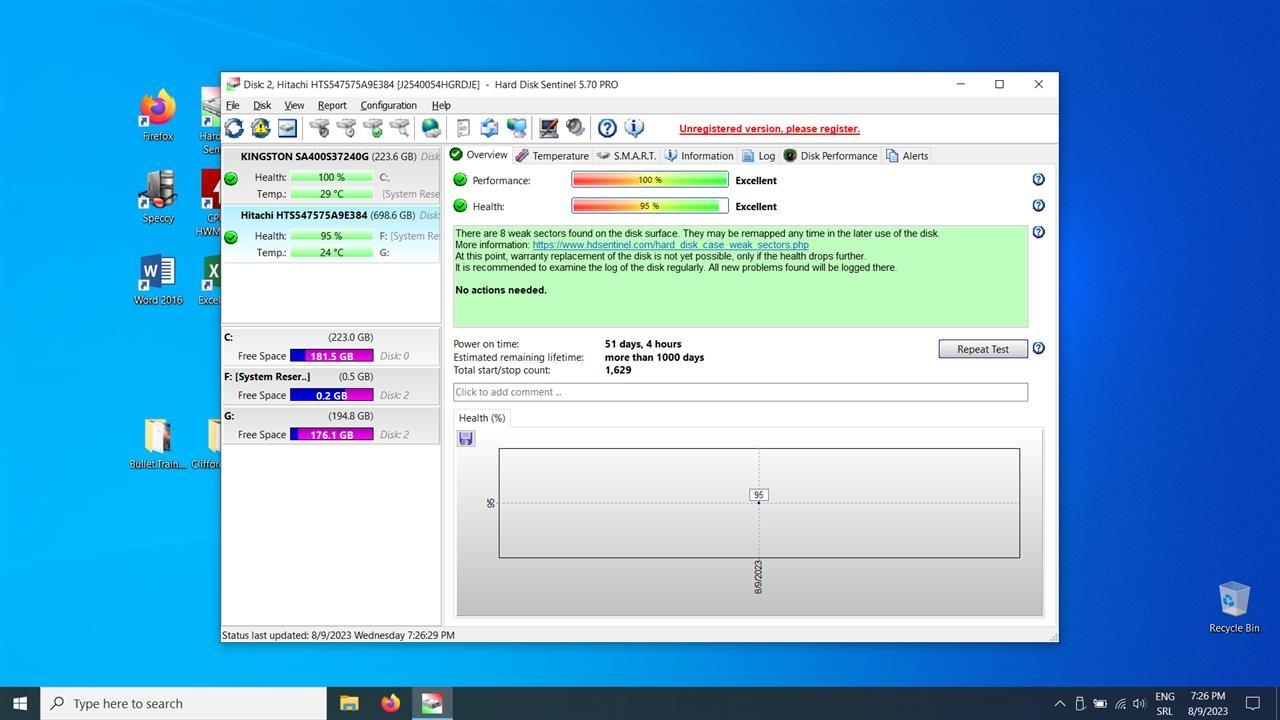The width and height of the screenshot is (1280, 720).
Task: Click the disk icon with green checkmark
Action: [373, 128]
